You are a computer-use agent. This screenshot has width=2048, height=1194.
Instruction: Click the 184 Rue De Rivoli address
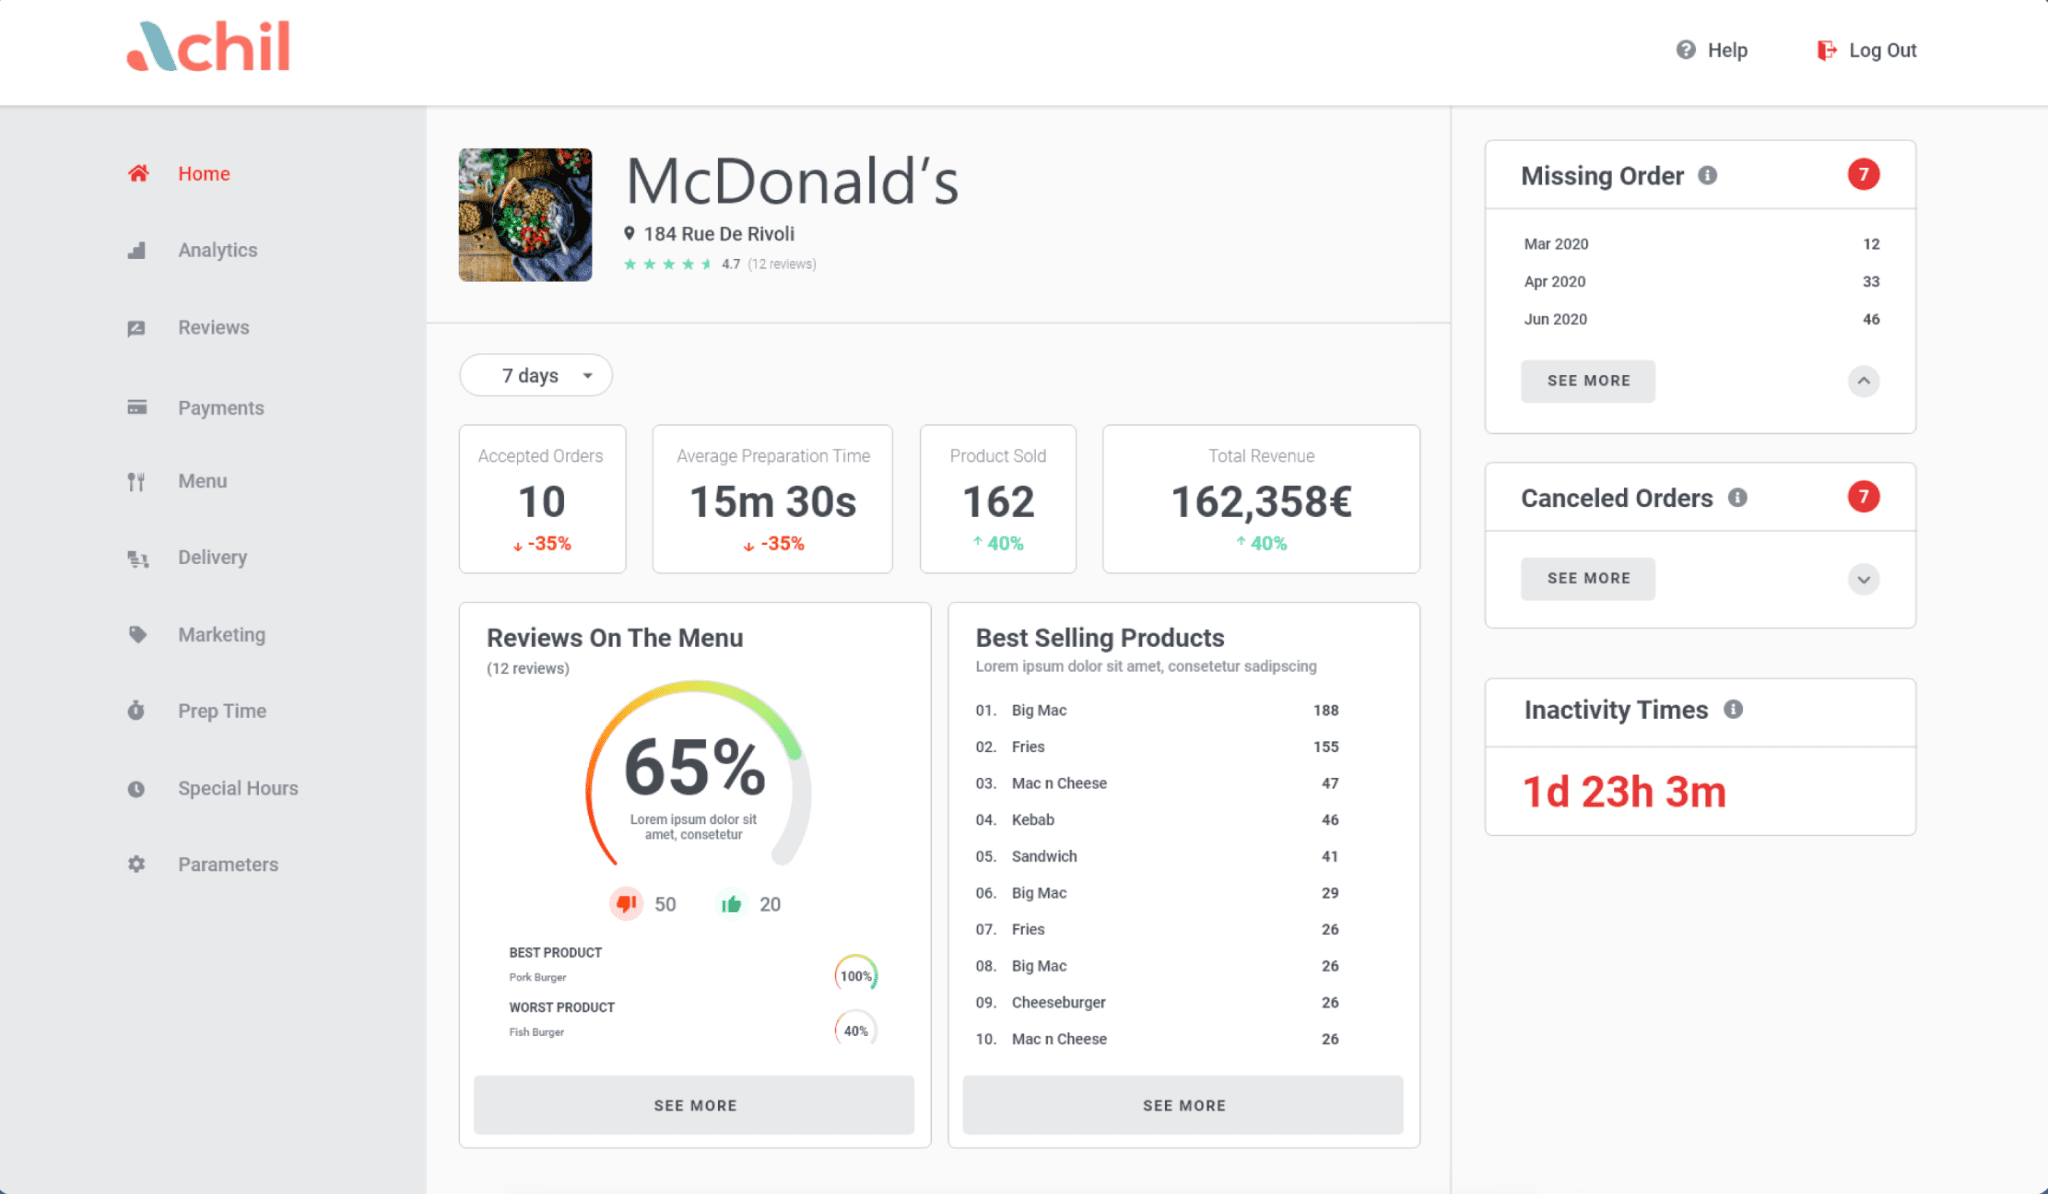(x=719, y=234)
